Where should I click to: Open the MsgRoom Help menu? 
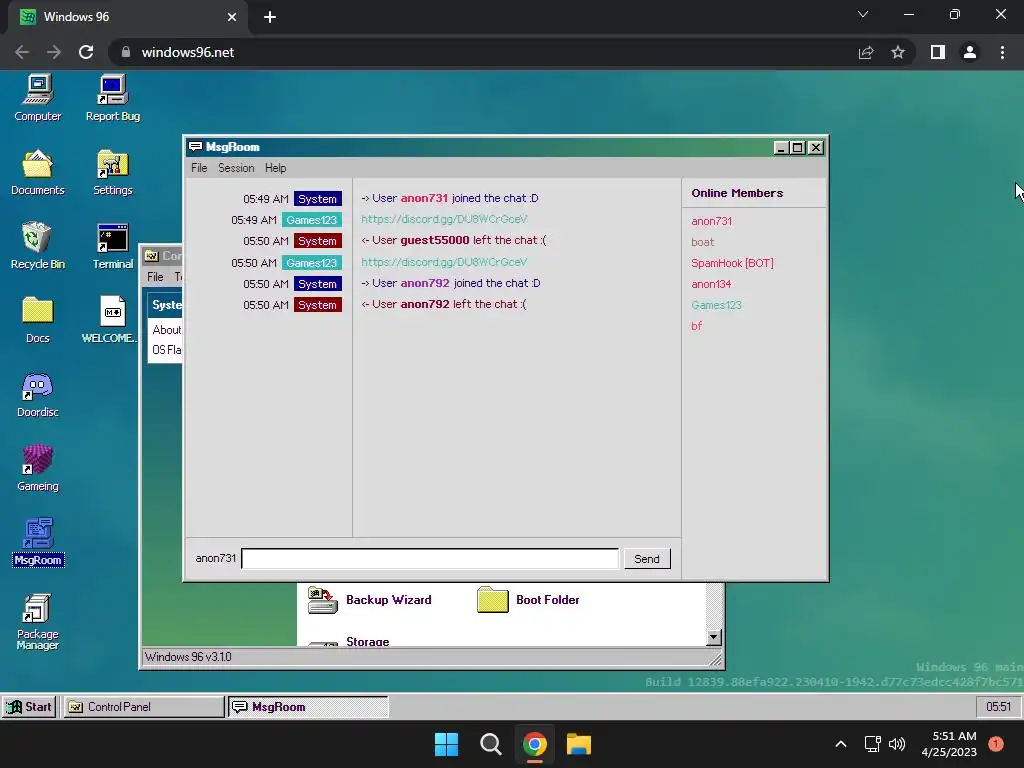coord(276,168)
